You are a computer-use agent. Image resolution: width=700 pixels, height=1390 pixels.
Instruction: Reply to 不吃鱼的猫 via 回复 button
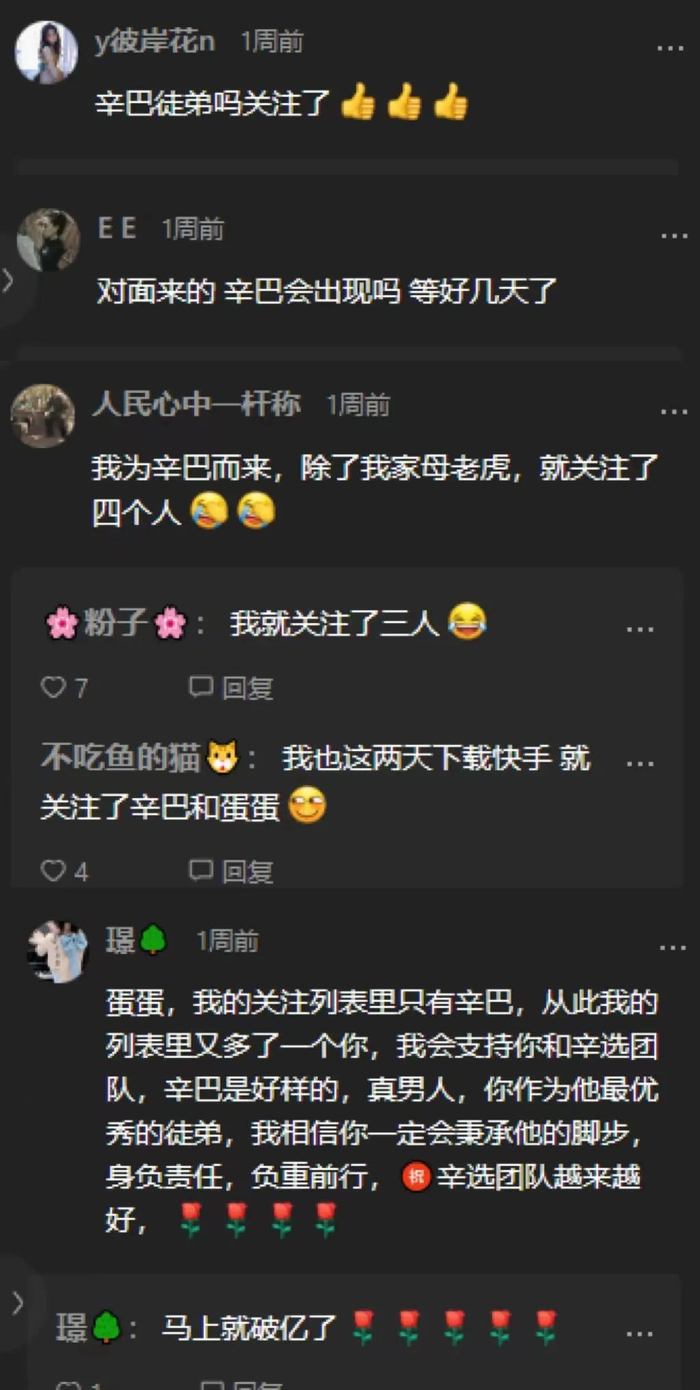pos(231,872)
